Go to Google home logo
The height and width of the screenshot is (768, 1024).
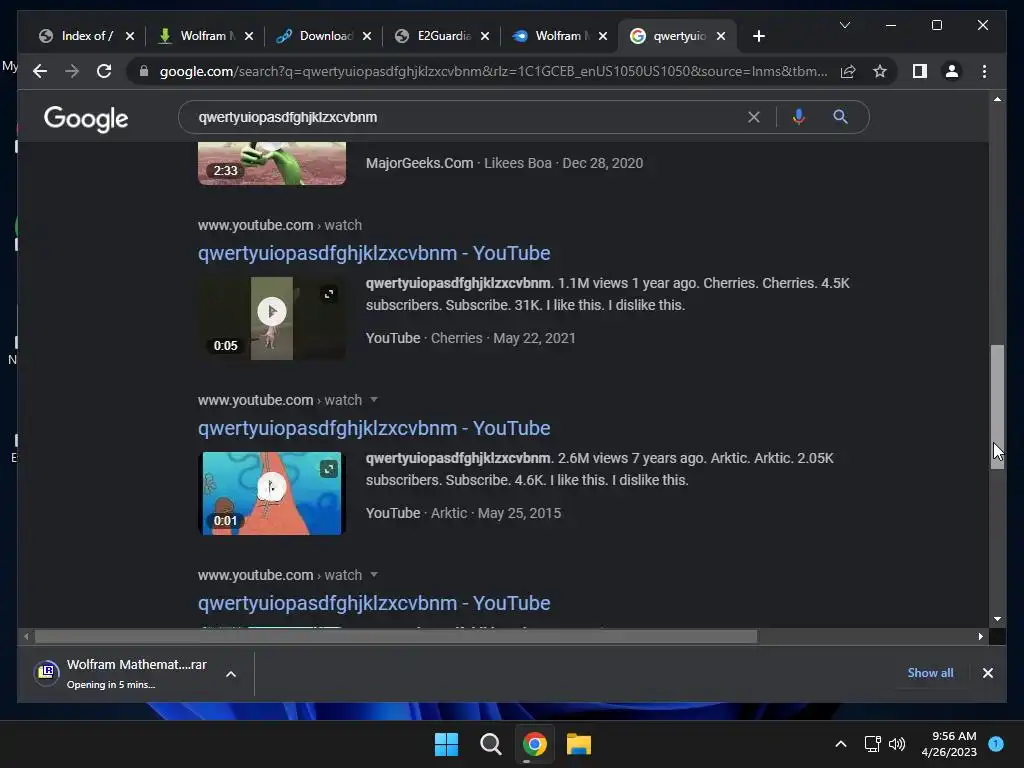coord(86,119)
